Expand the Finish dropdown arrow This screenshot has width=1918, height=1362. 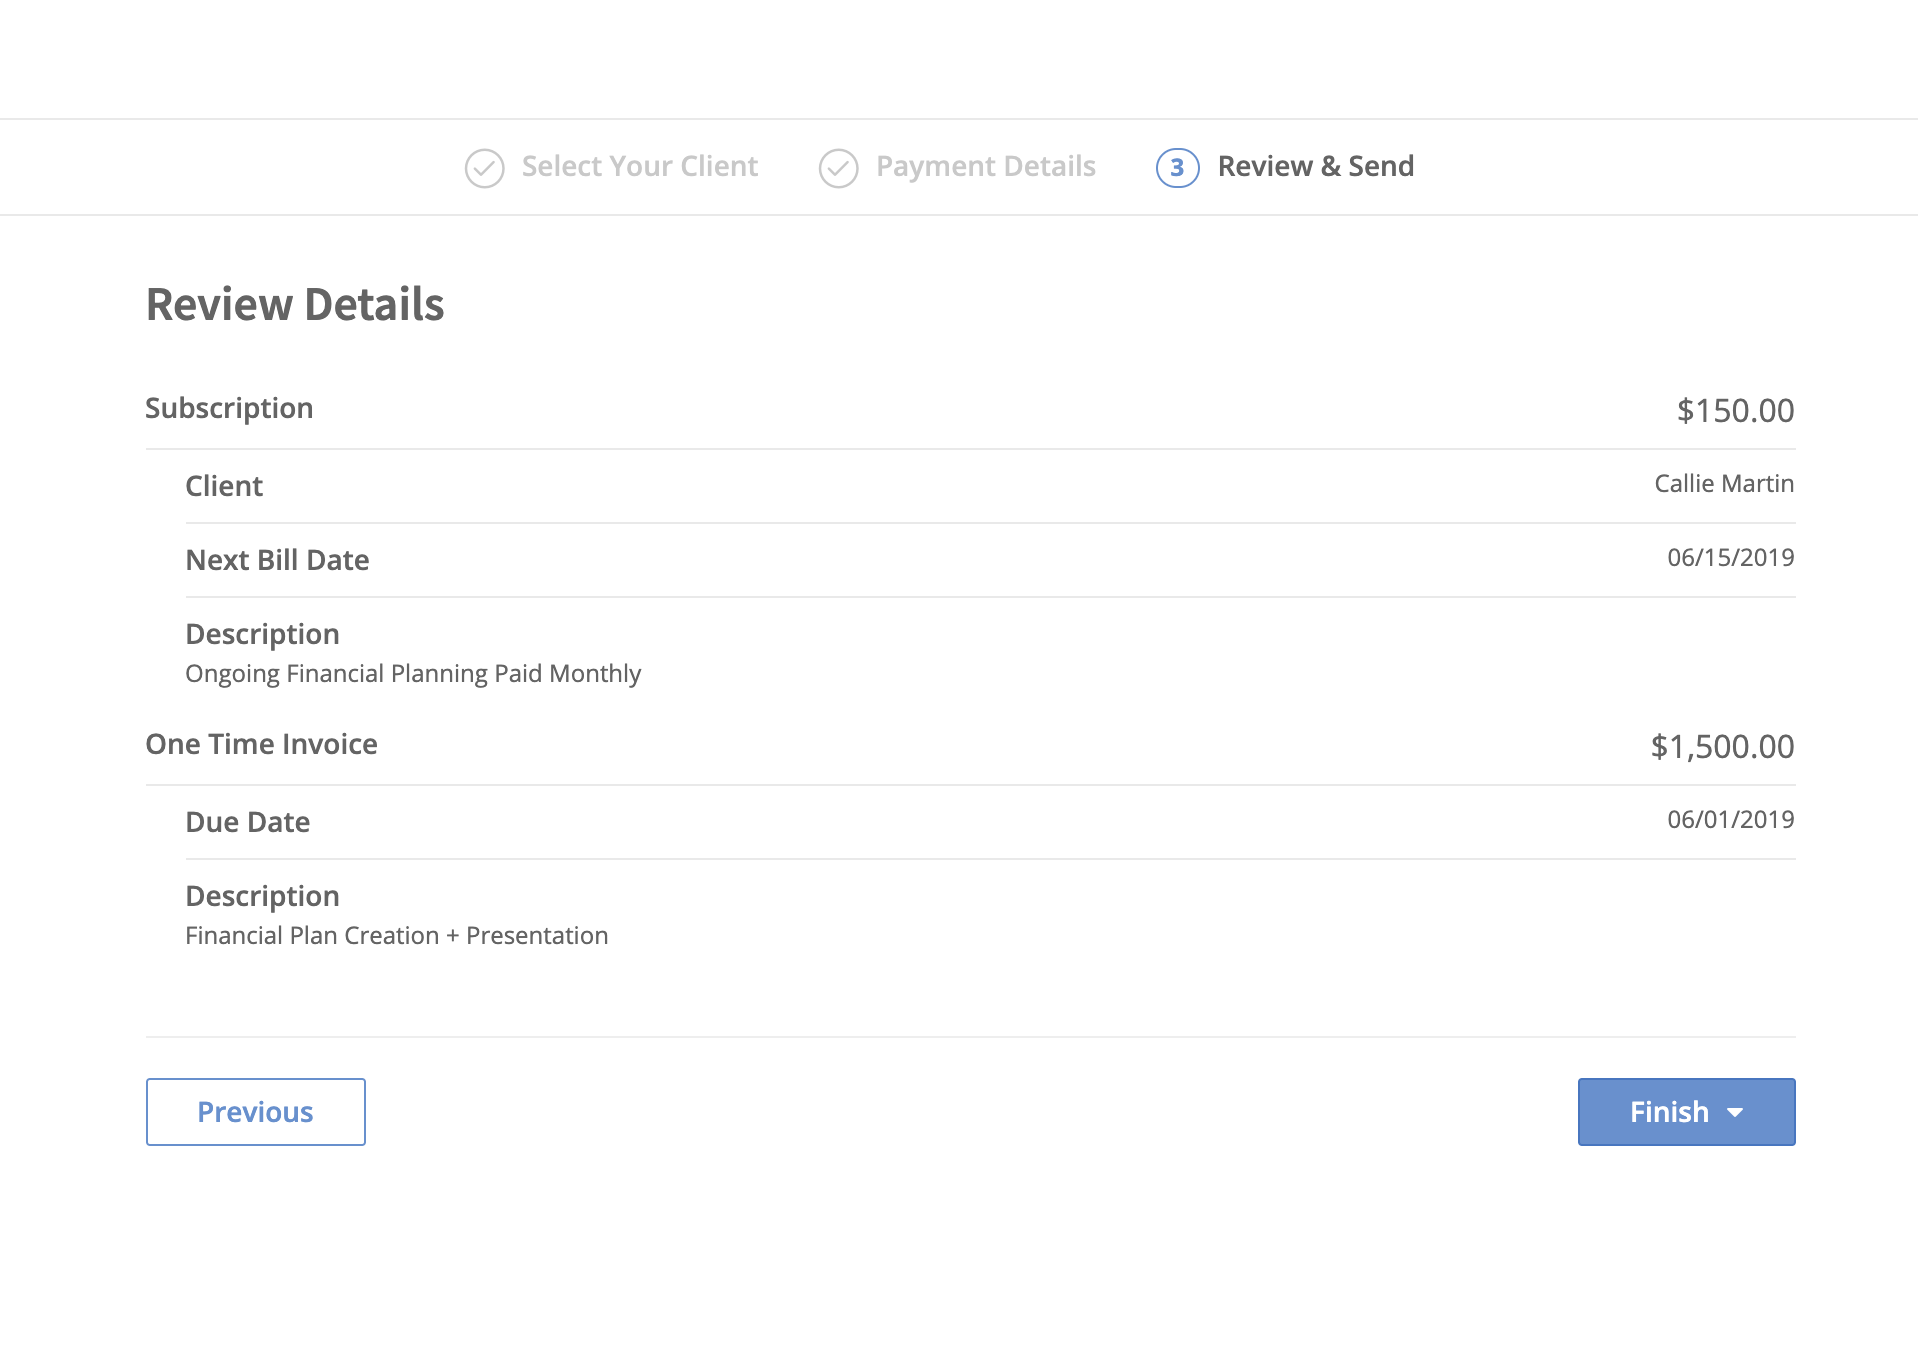[1736, 1113]
